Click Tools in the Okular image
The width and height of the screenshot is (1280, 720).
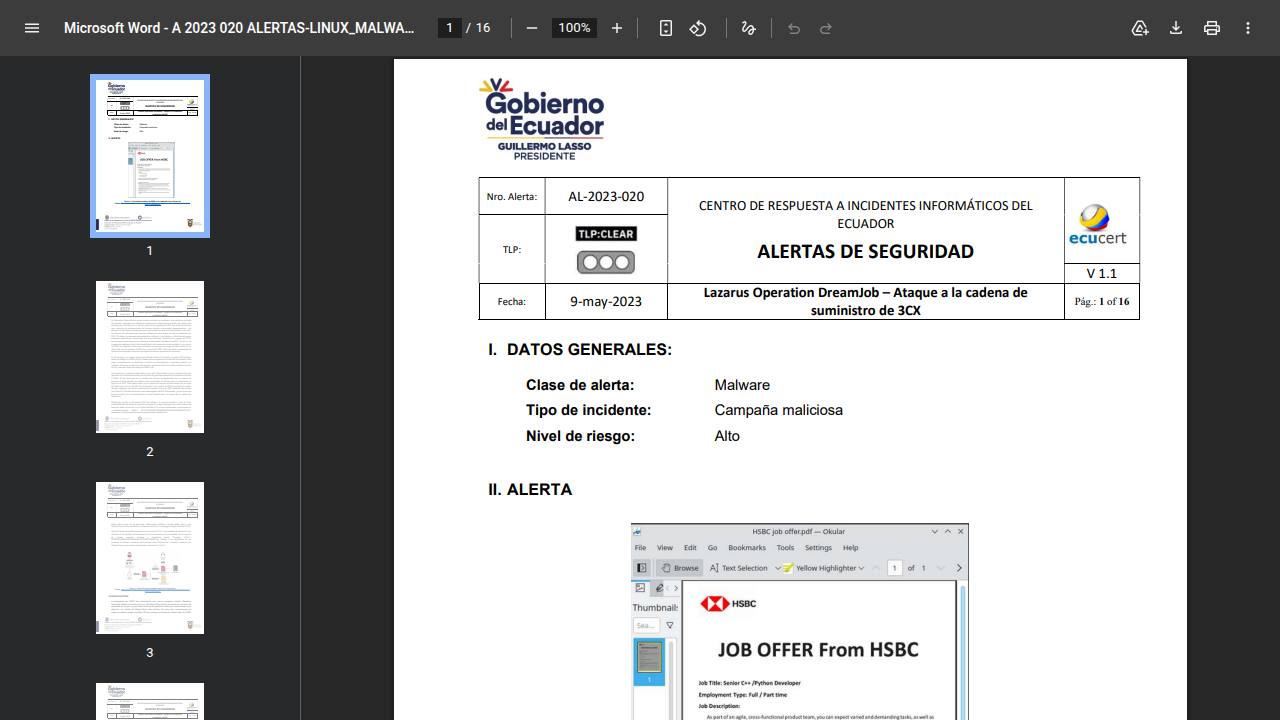tap(785, 548)
